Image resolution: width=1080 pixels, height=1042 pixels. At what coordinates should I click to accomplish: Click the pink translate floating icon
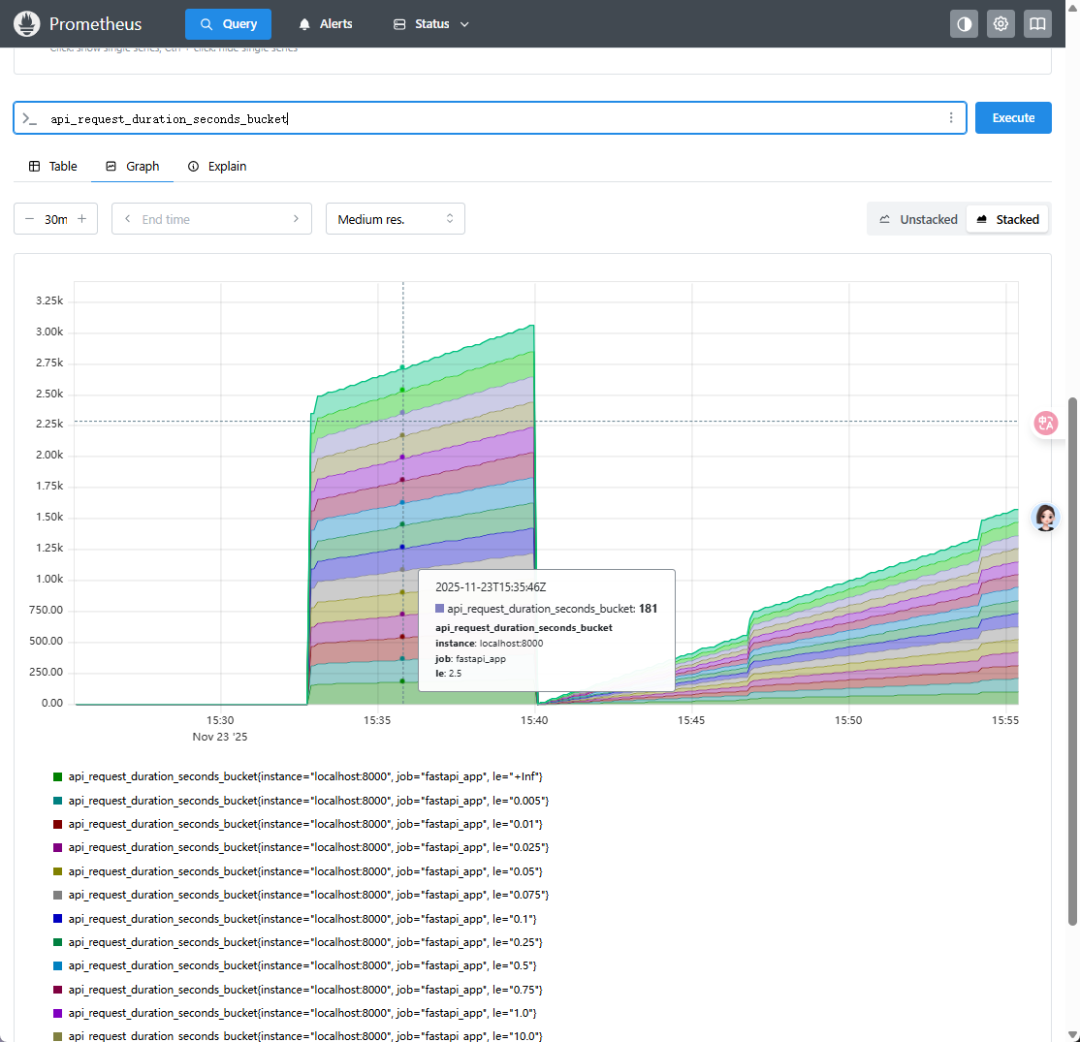pos(1046,423)
